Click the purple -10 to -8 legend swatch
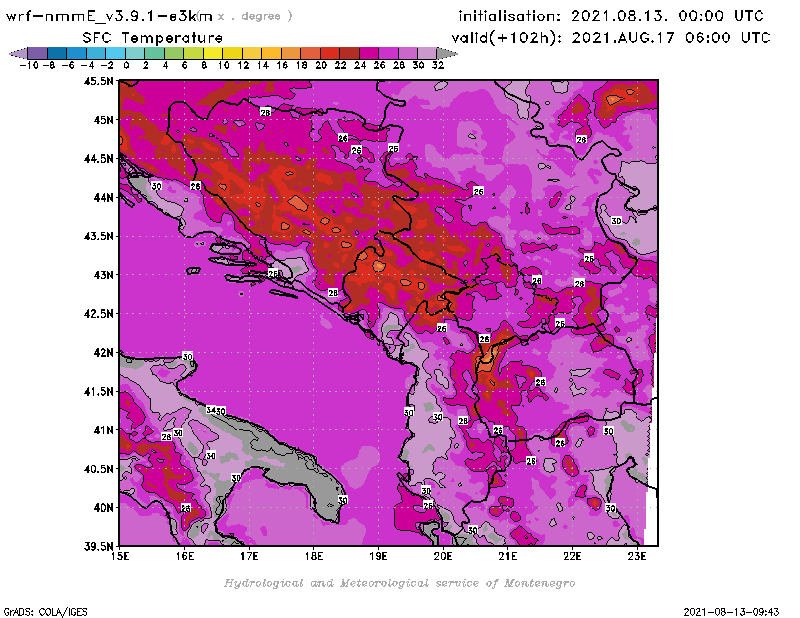Image resolution: width=800 pixels, height=618 pixels. (x=38, y=53)
